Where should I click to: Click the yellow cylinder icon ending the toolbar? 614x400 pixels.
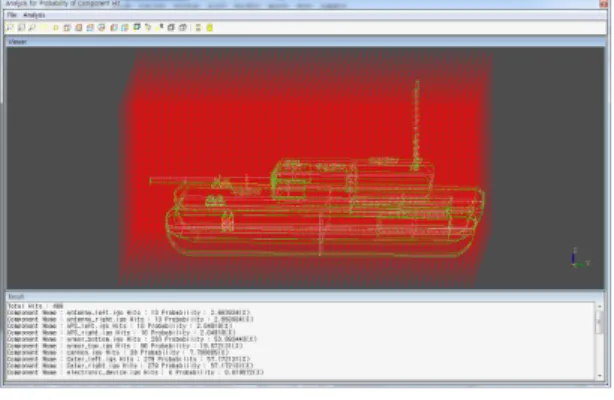point(209,28)
